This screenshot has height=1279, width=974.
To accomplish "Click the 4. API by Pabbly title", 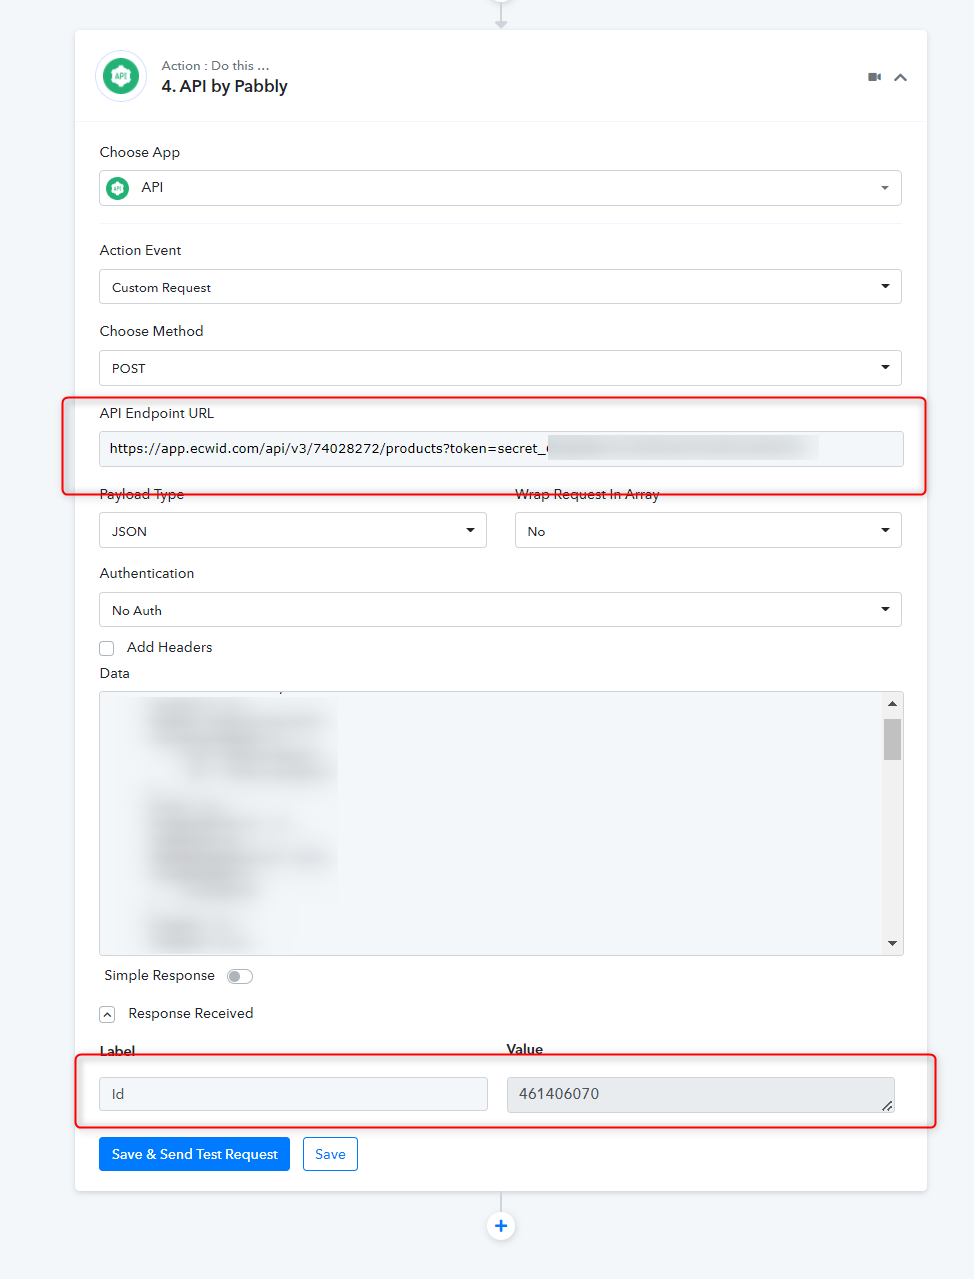I will coord(225,86).
